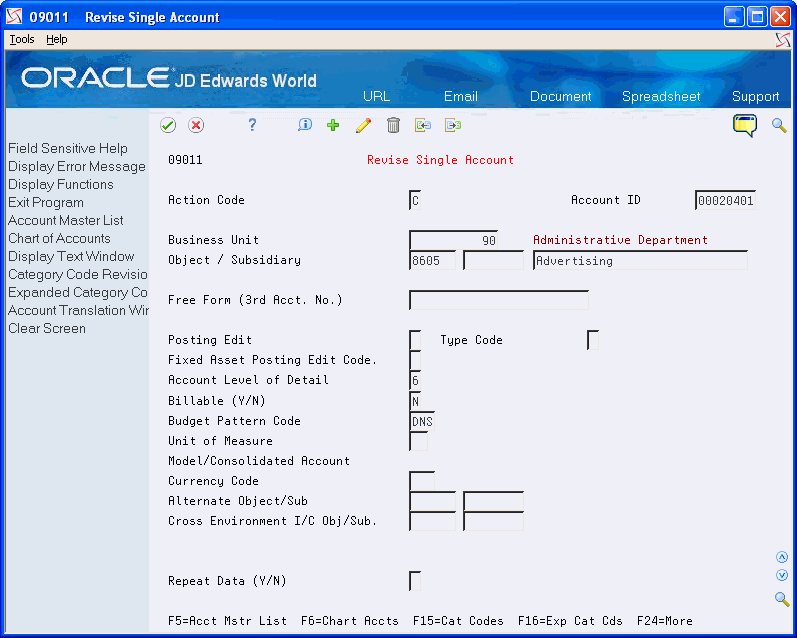
Task: Select Display Error Message link
Action: 77,166
